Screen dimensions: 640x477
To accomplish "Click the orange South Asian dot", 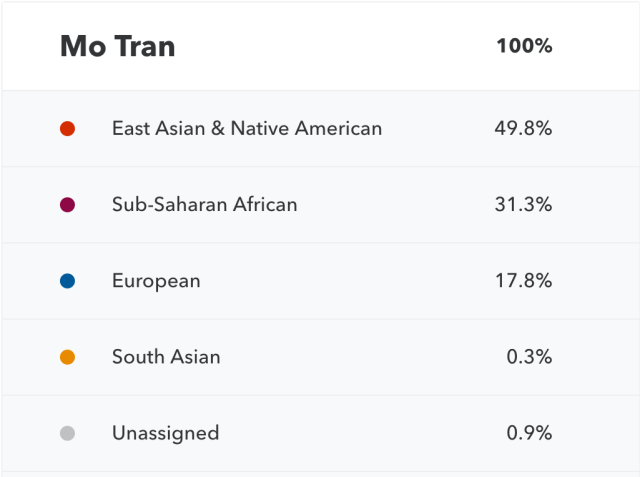I will [67, 357].
